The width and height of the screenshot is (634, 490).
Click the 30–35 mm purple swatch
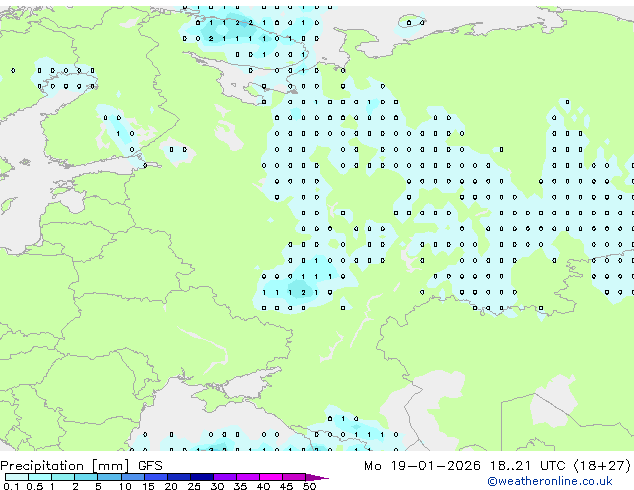(224, 477)
